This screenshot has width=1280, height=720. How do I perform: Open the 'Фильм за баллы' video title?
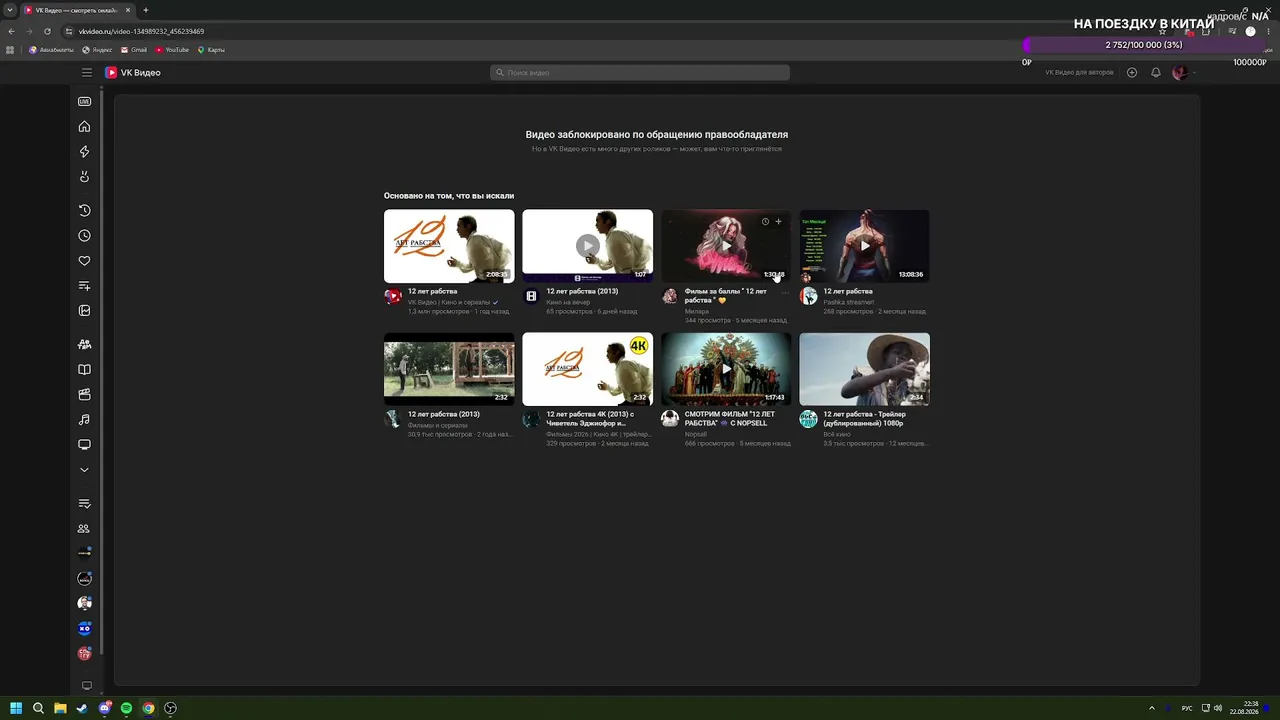pyautogui.click(x=726, y=296)
